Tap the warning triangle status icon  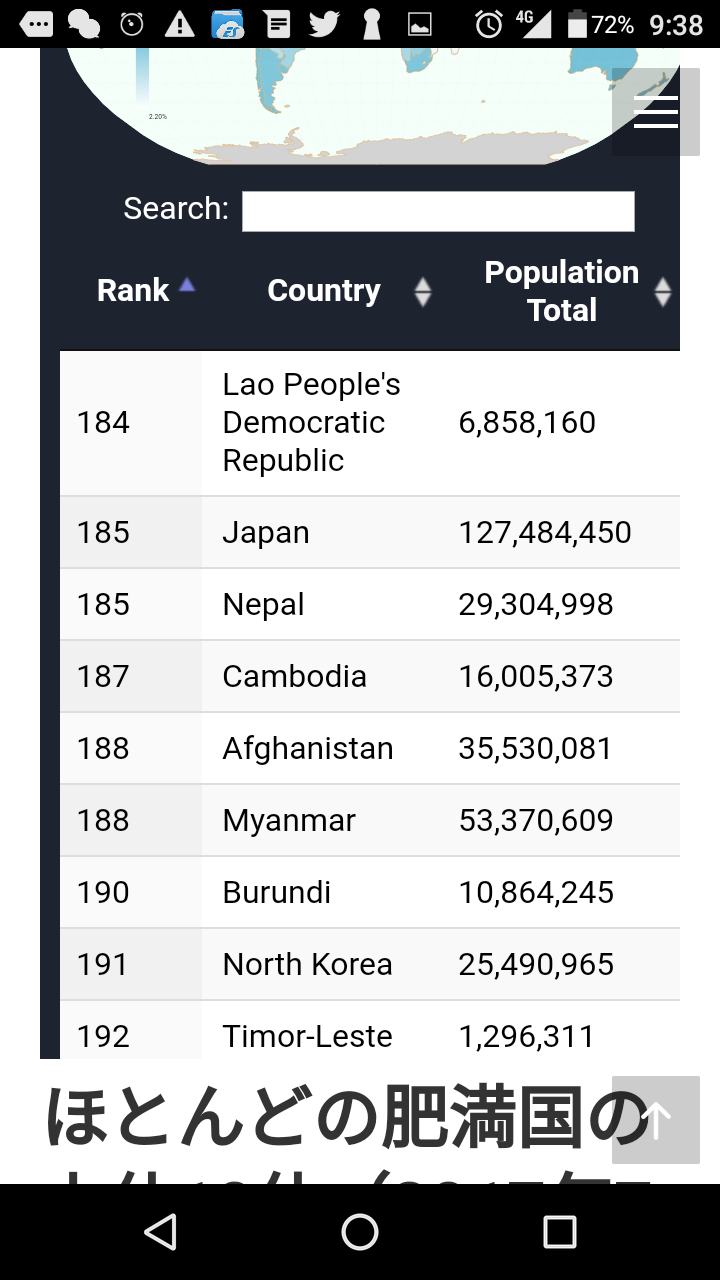pos(180,24)
